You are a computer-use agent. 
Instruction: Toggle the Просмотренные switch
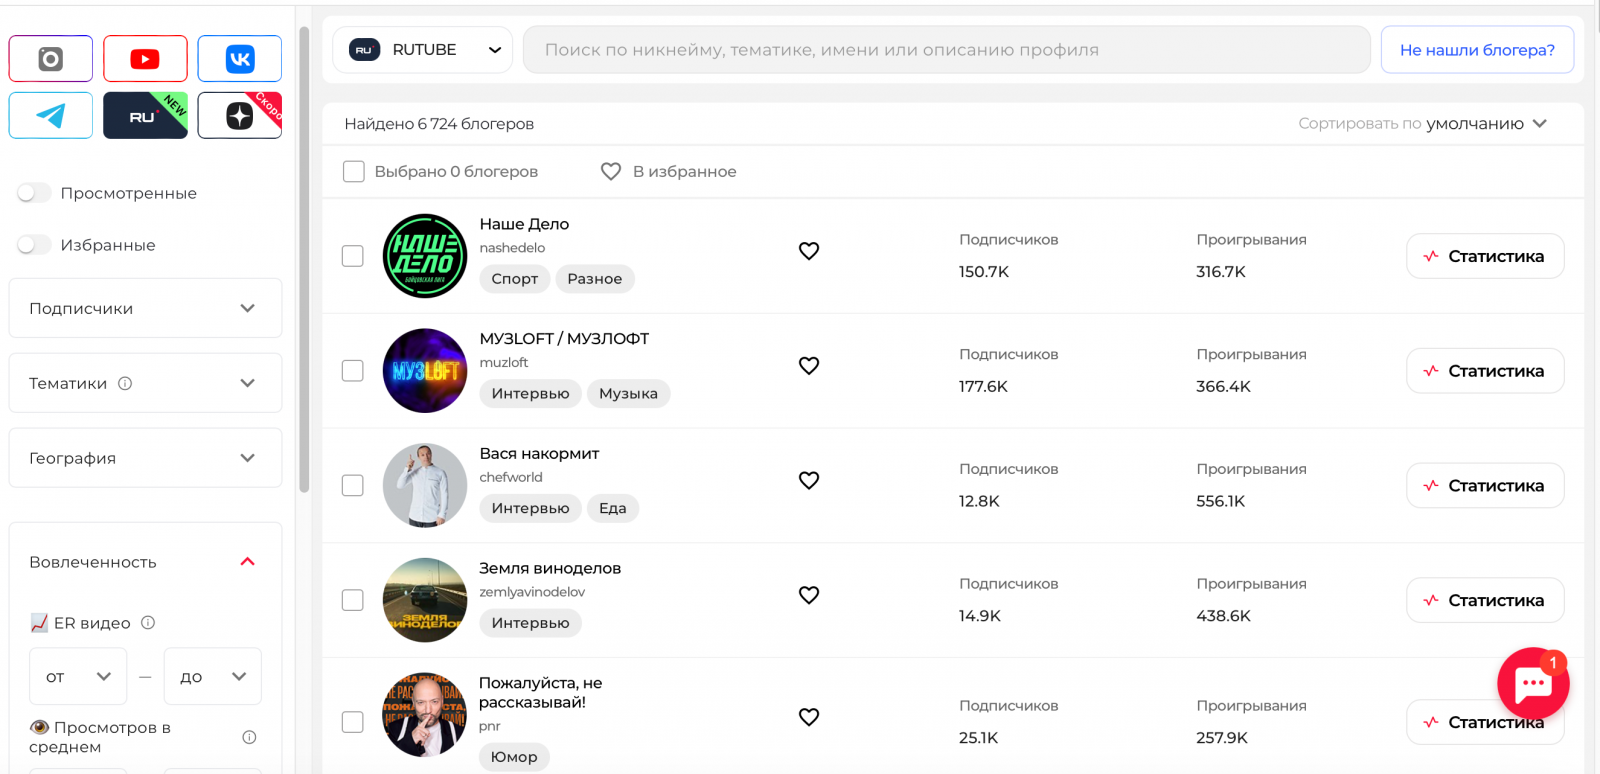coord(34,193)
